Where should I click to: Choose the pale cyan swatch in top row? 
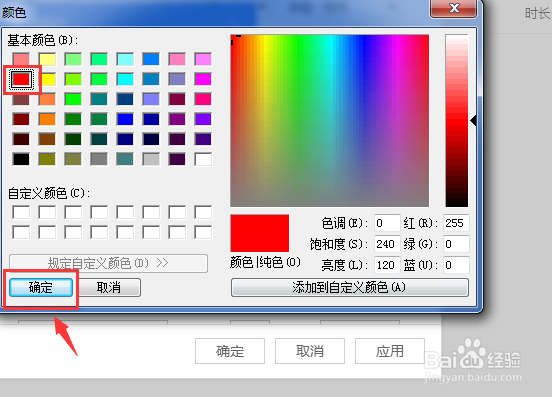click(x=125, y=59)
